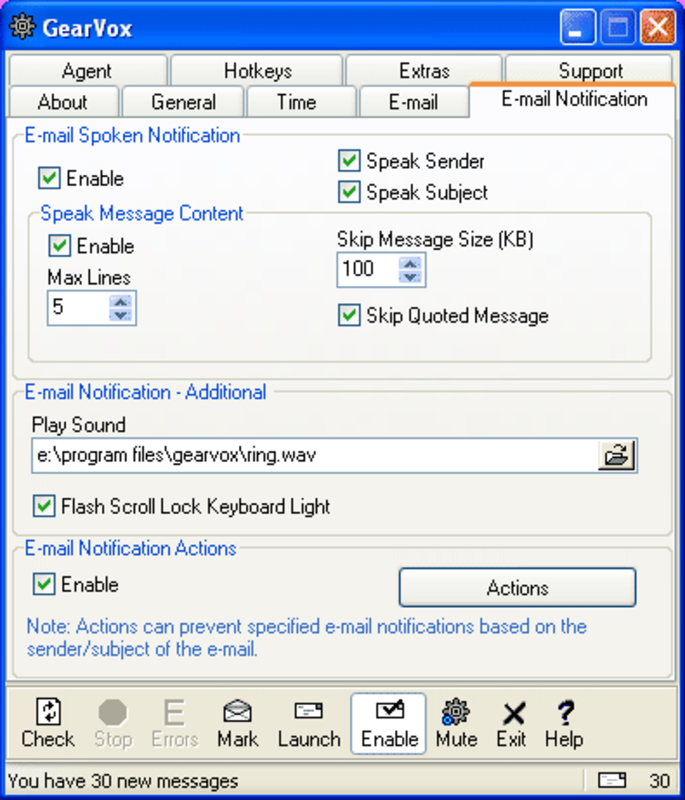Switch to the About tab
Viewport: 685px width, 800px height.
pyautogui.click(x=64, y=102)
